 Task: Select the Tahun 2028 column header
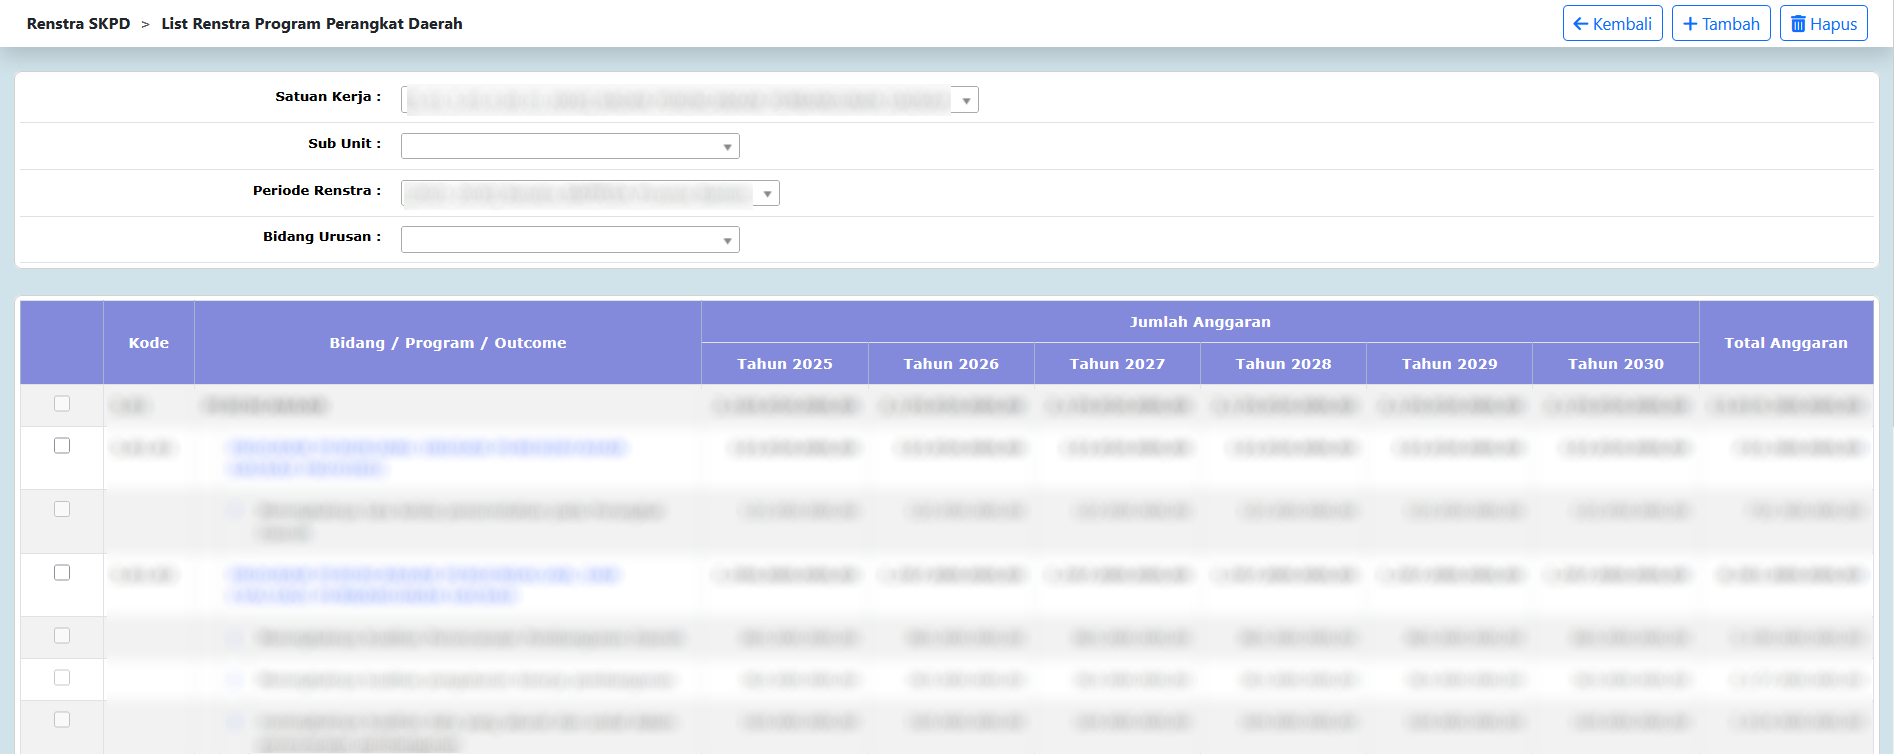click(x=1283, y=364)
